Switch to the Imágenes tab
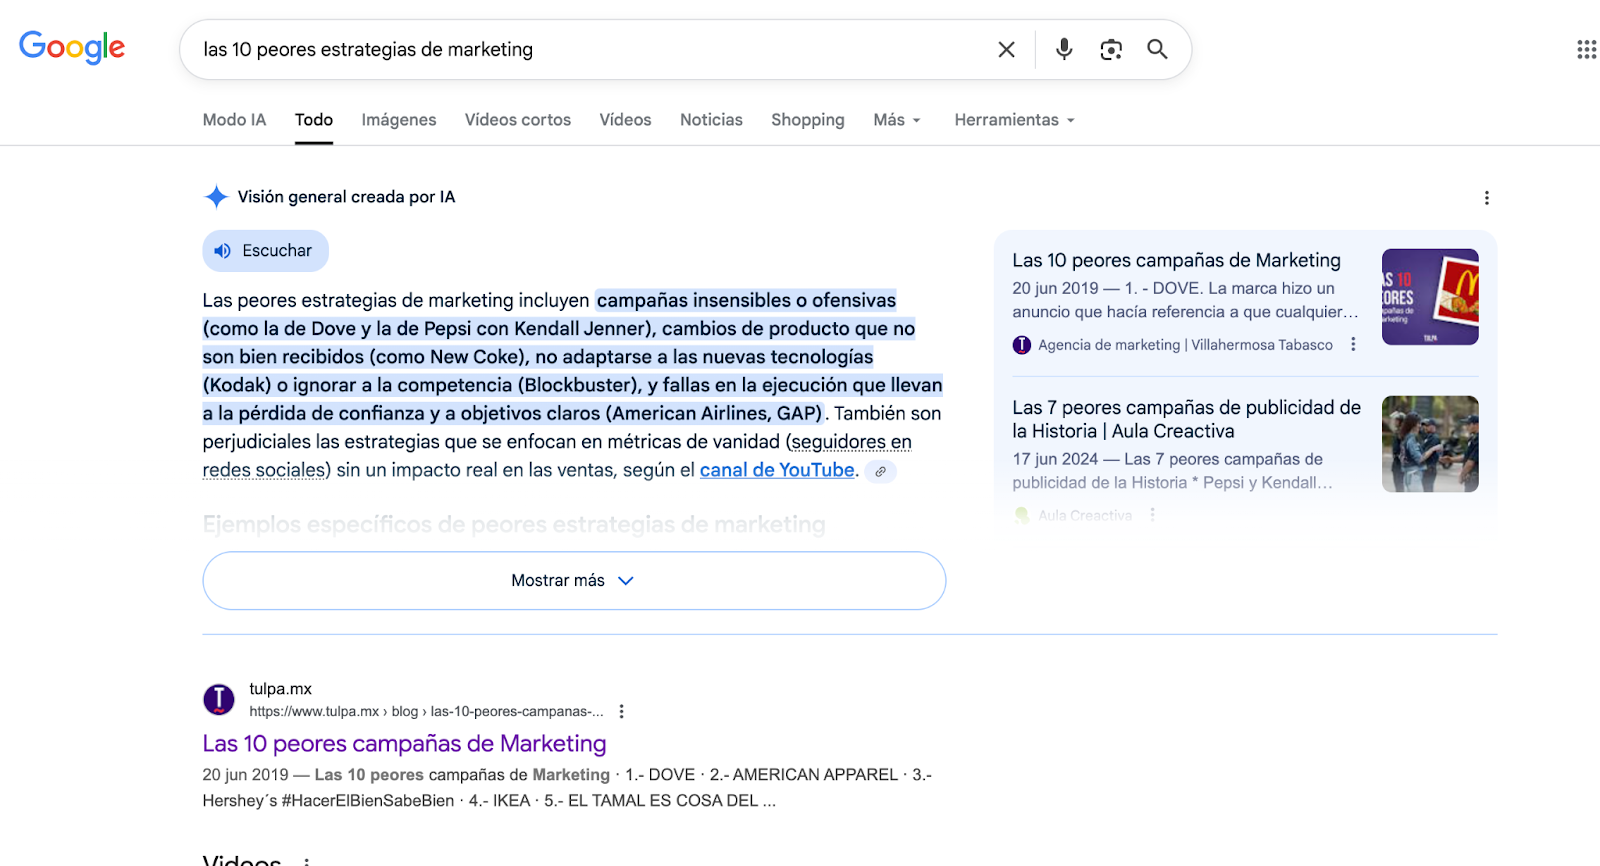This screenshot has width=1600, height=866. point(398,120)
